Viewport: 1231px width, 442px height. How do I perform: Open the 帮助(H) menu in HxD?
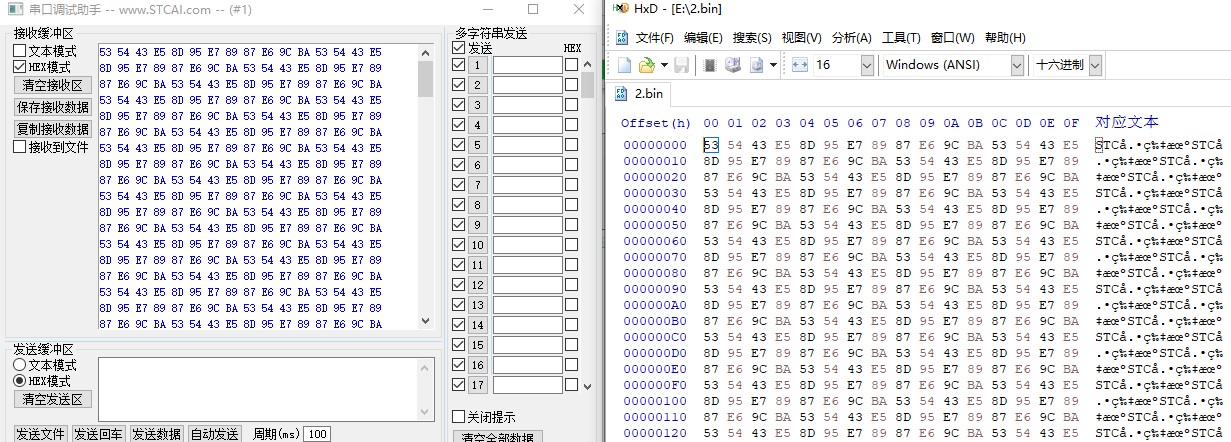[1005, 38]
